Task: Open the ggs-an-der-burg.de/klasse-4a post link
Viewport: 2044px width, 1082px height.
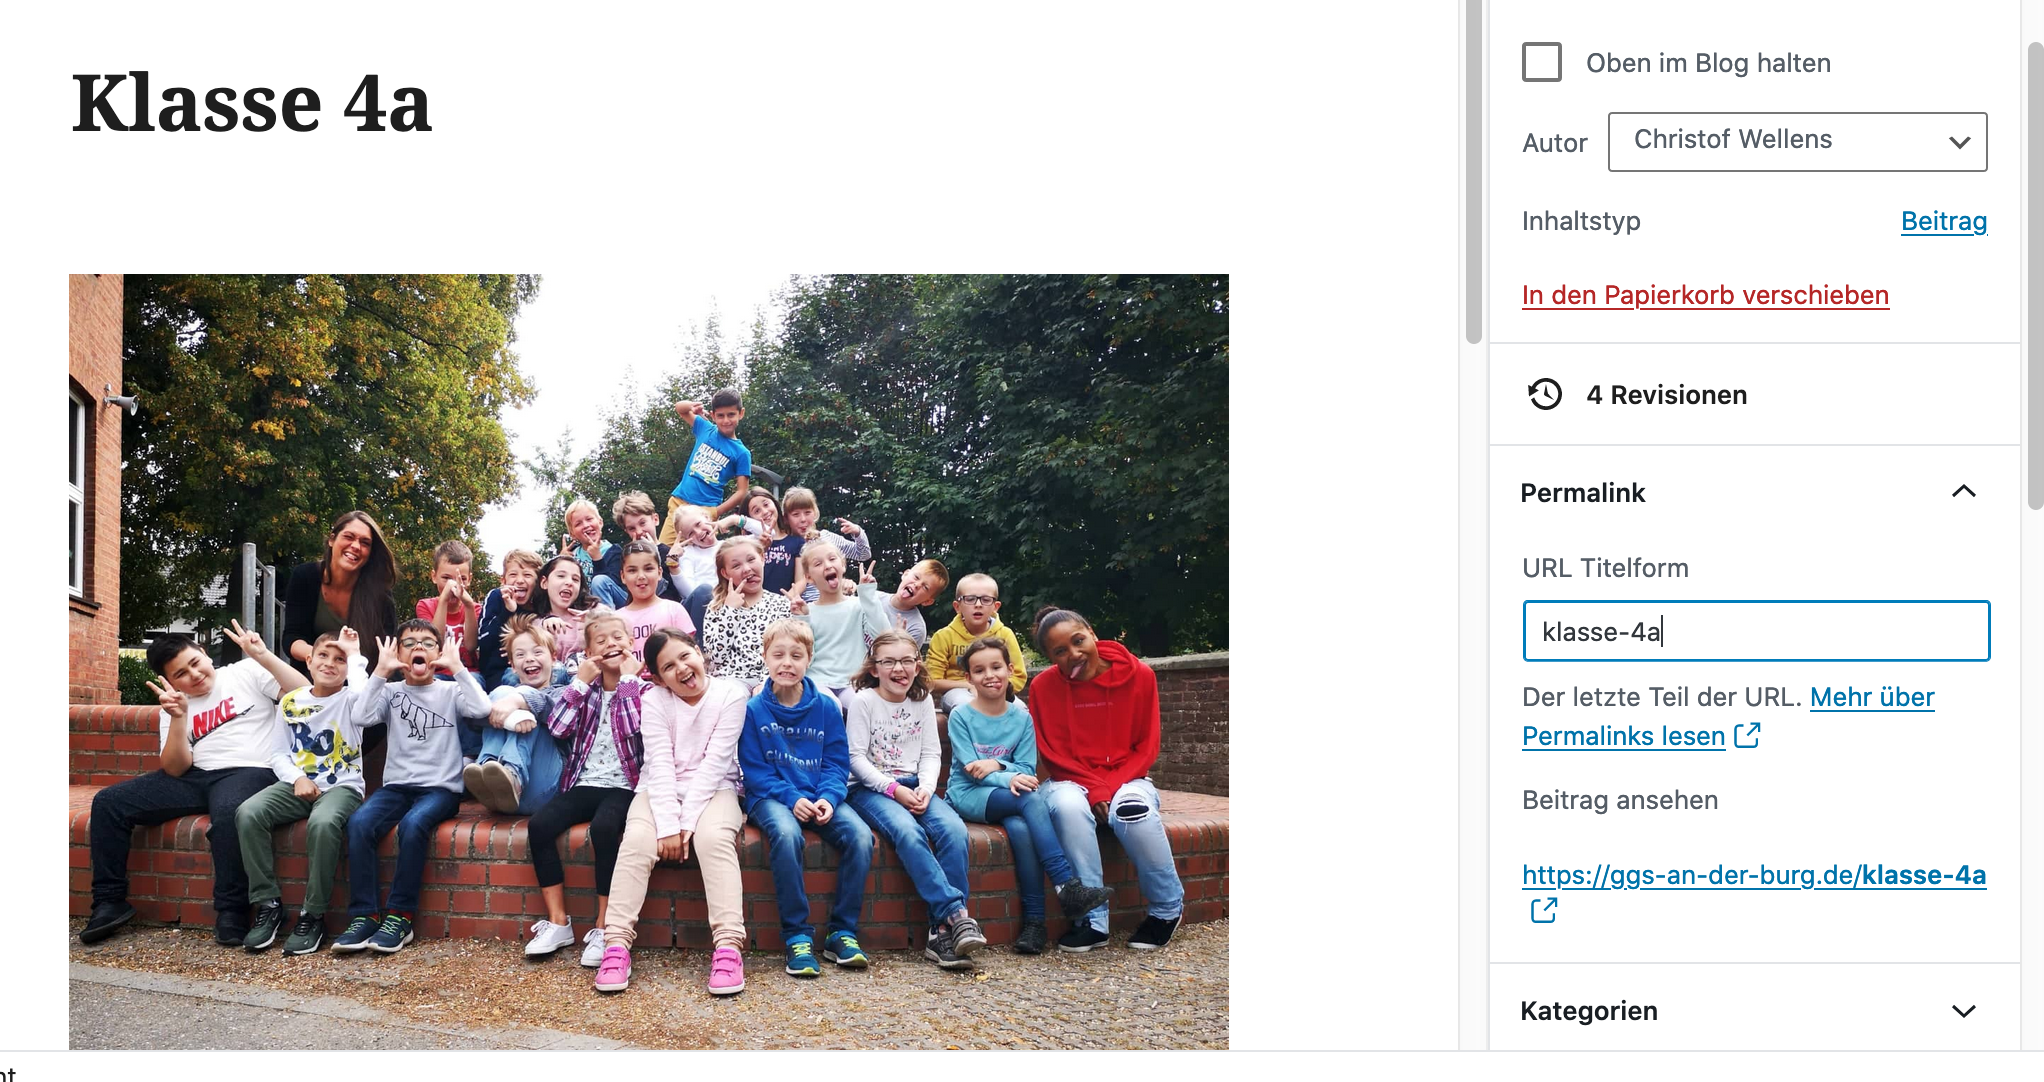Action: [1754, 875]
